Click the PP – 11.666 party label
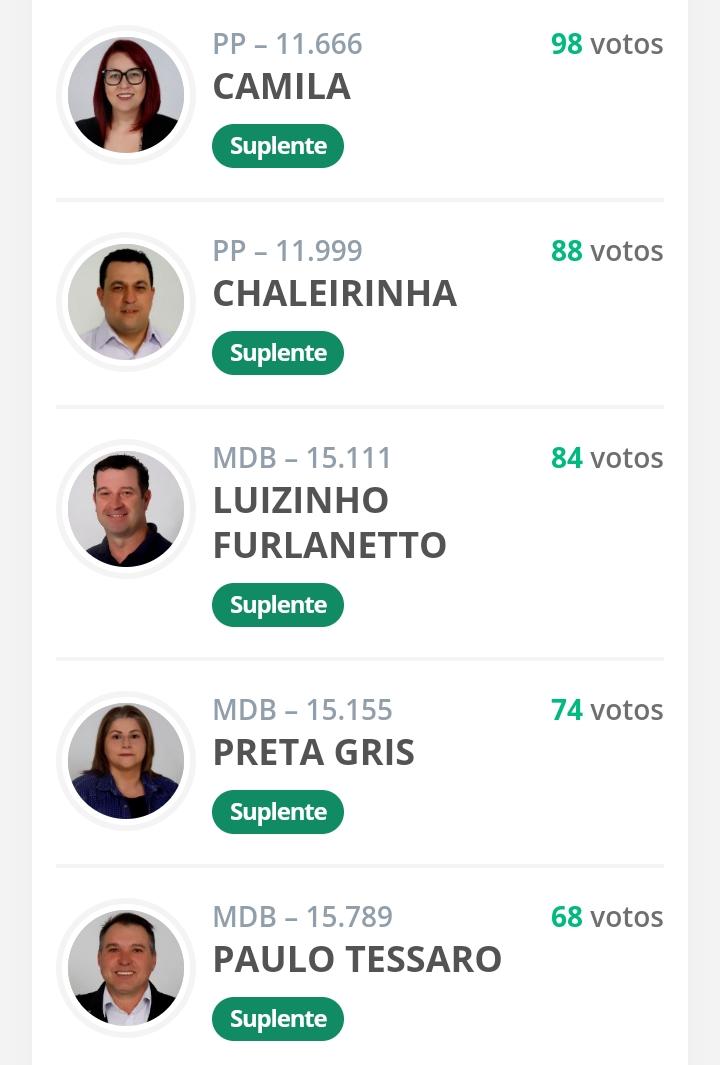 point(287,44)
